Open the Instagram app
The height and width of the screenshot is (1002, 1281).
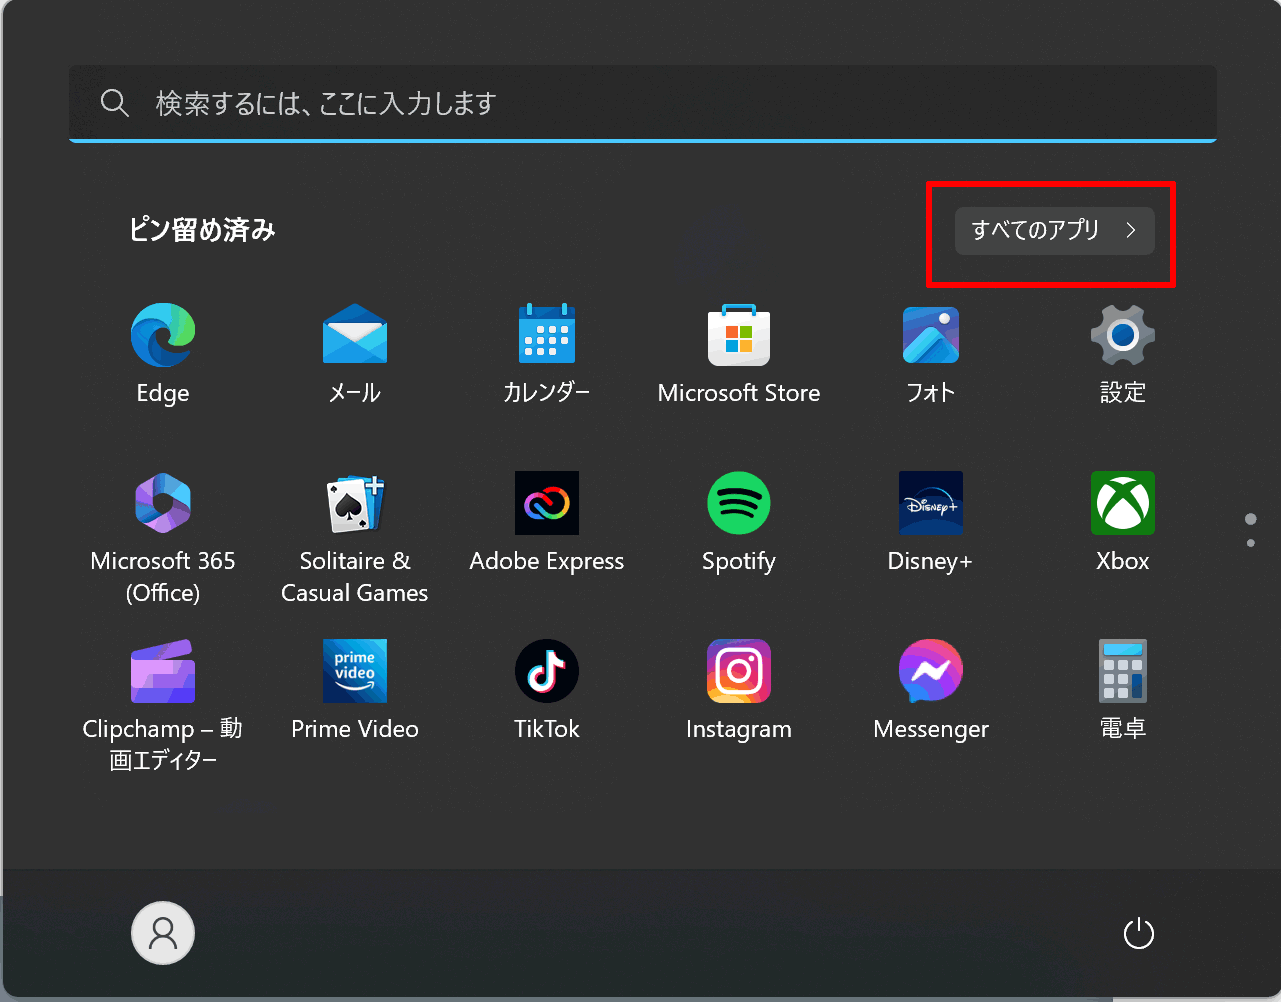point(739,690)
